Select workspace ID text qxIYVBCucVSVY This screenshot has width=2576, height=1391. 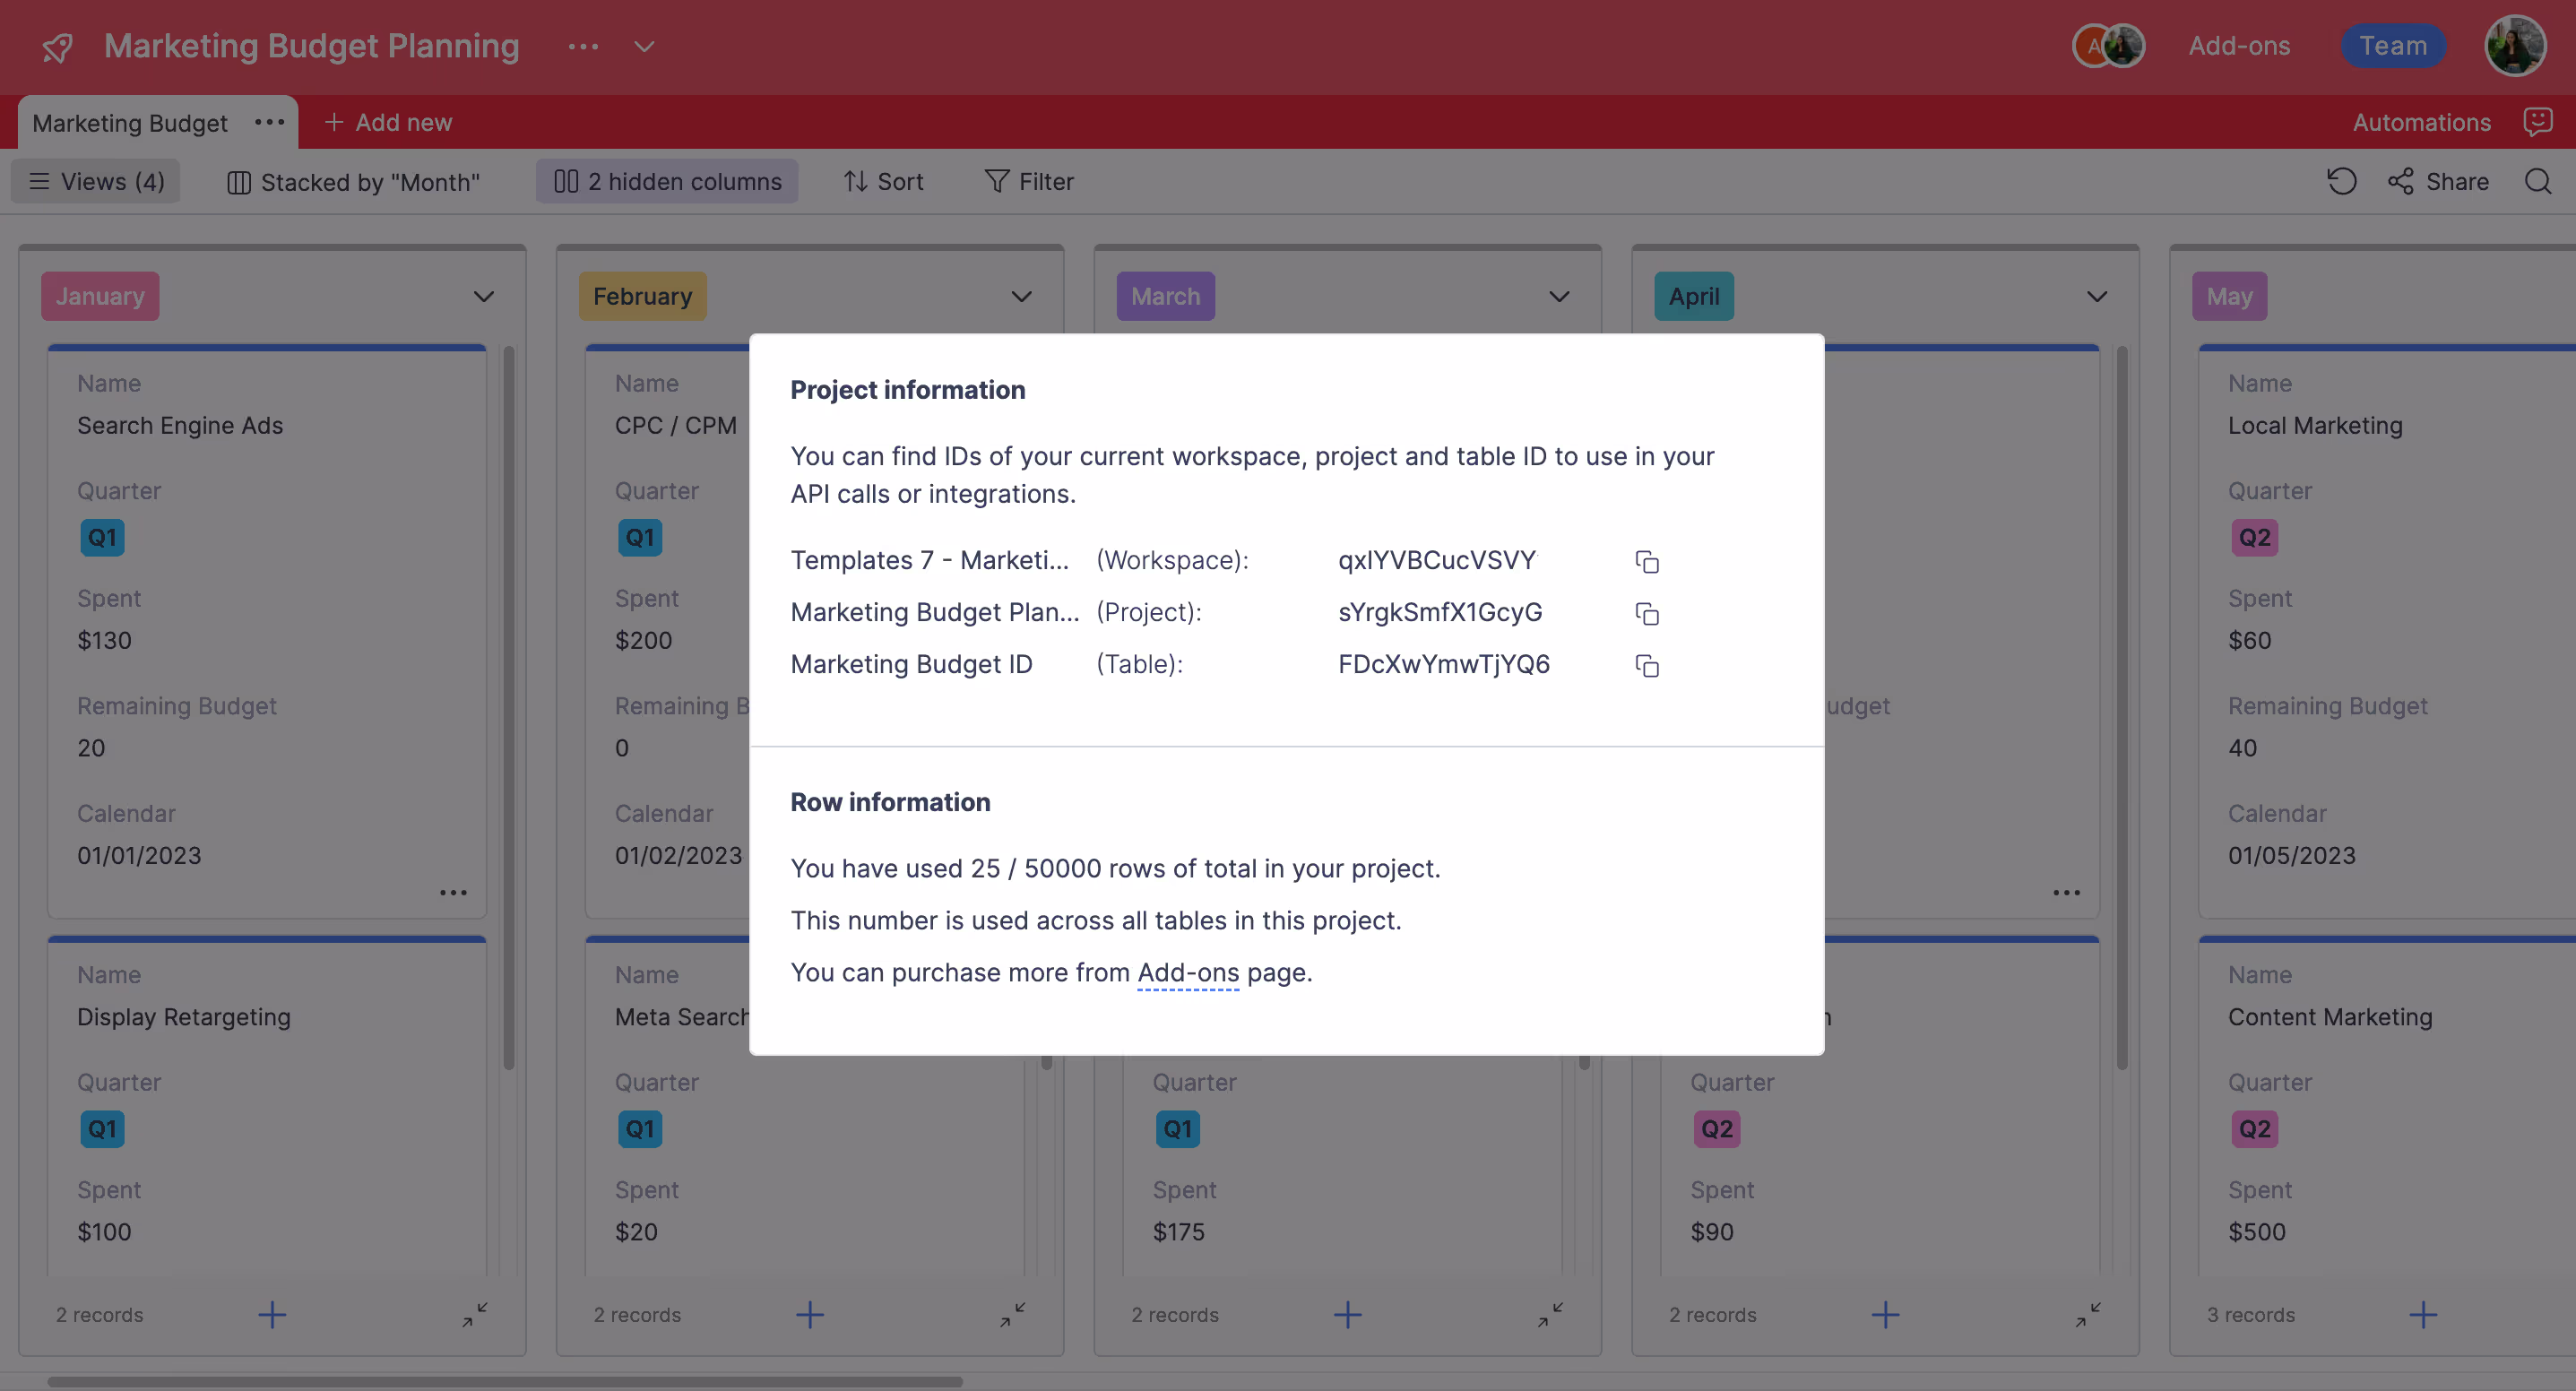click(1437, 561)
